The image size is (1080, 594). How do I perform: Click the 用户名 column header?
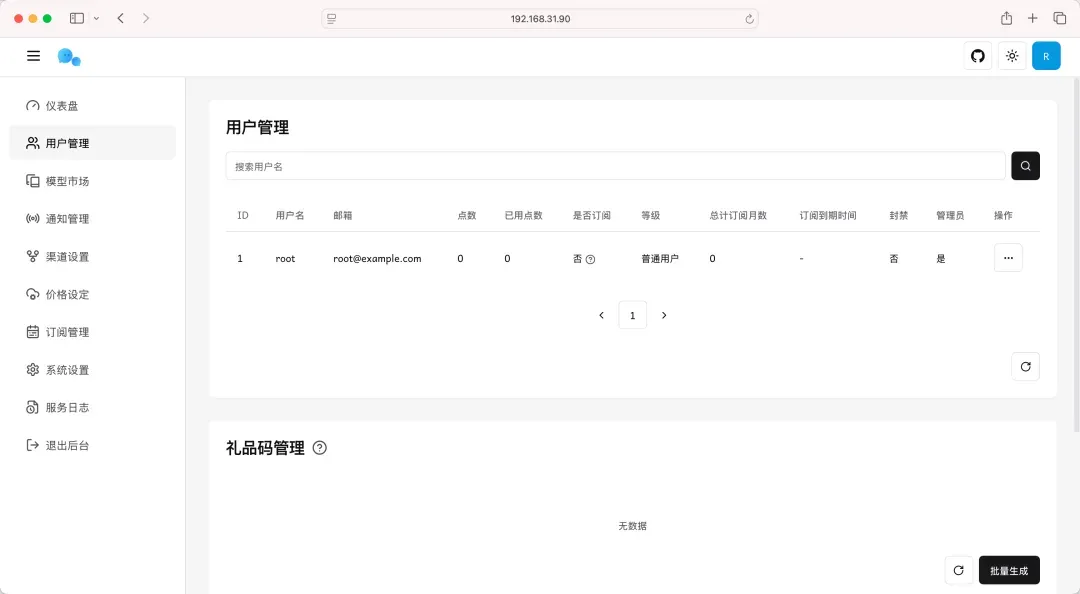tap(290, 216)
